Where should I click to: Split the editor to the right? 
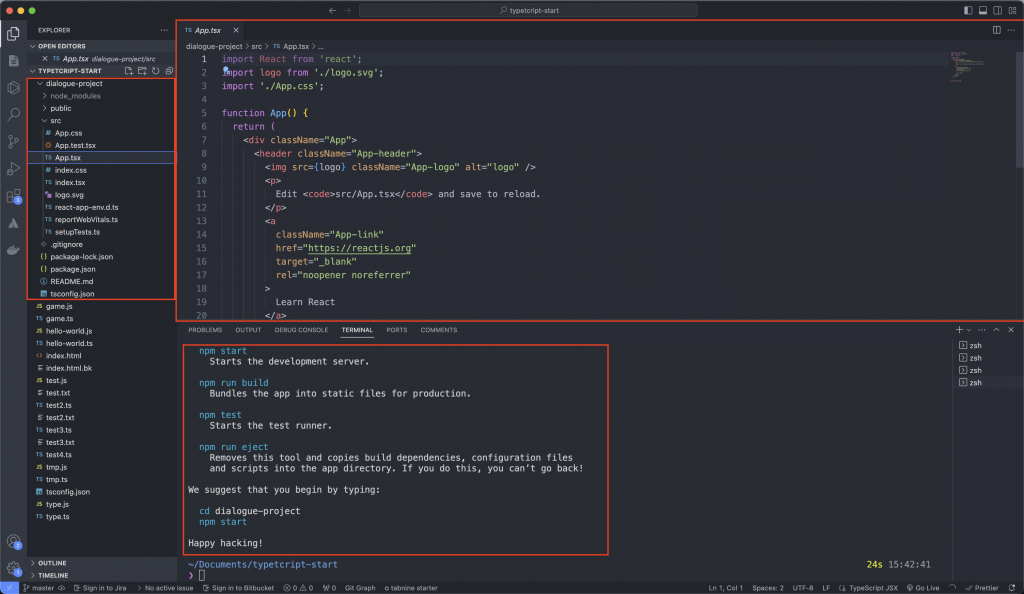pos(997,30)
